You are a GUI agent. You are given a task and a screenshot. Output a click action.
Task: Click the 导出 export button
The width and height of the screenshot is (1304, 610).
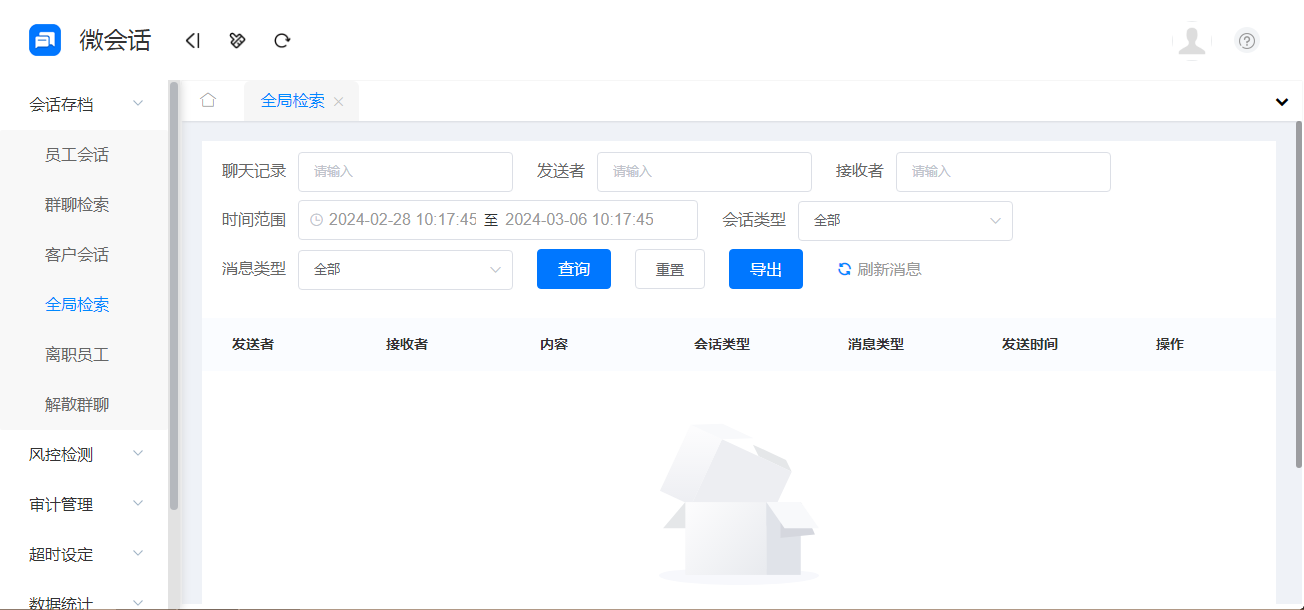pyautogui.click(x=765, y=268)
